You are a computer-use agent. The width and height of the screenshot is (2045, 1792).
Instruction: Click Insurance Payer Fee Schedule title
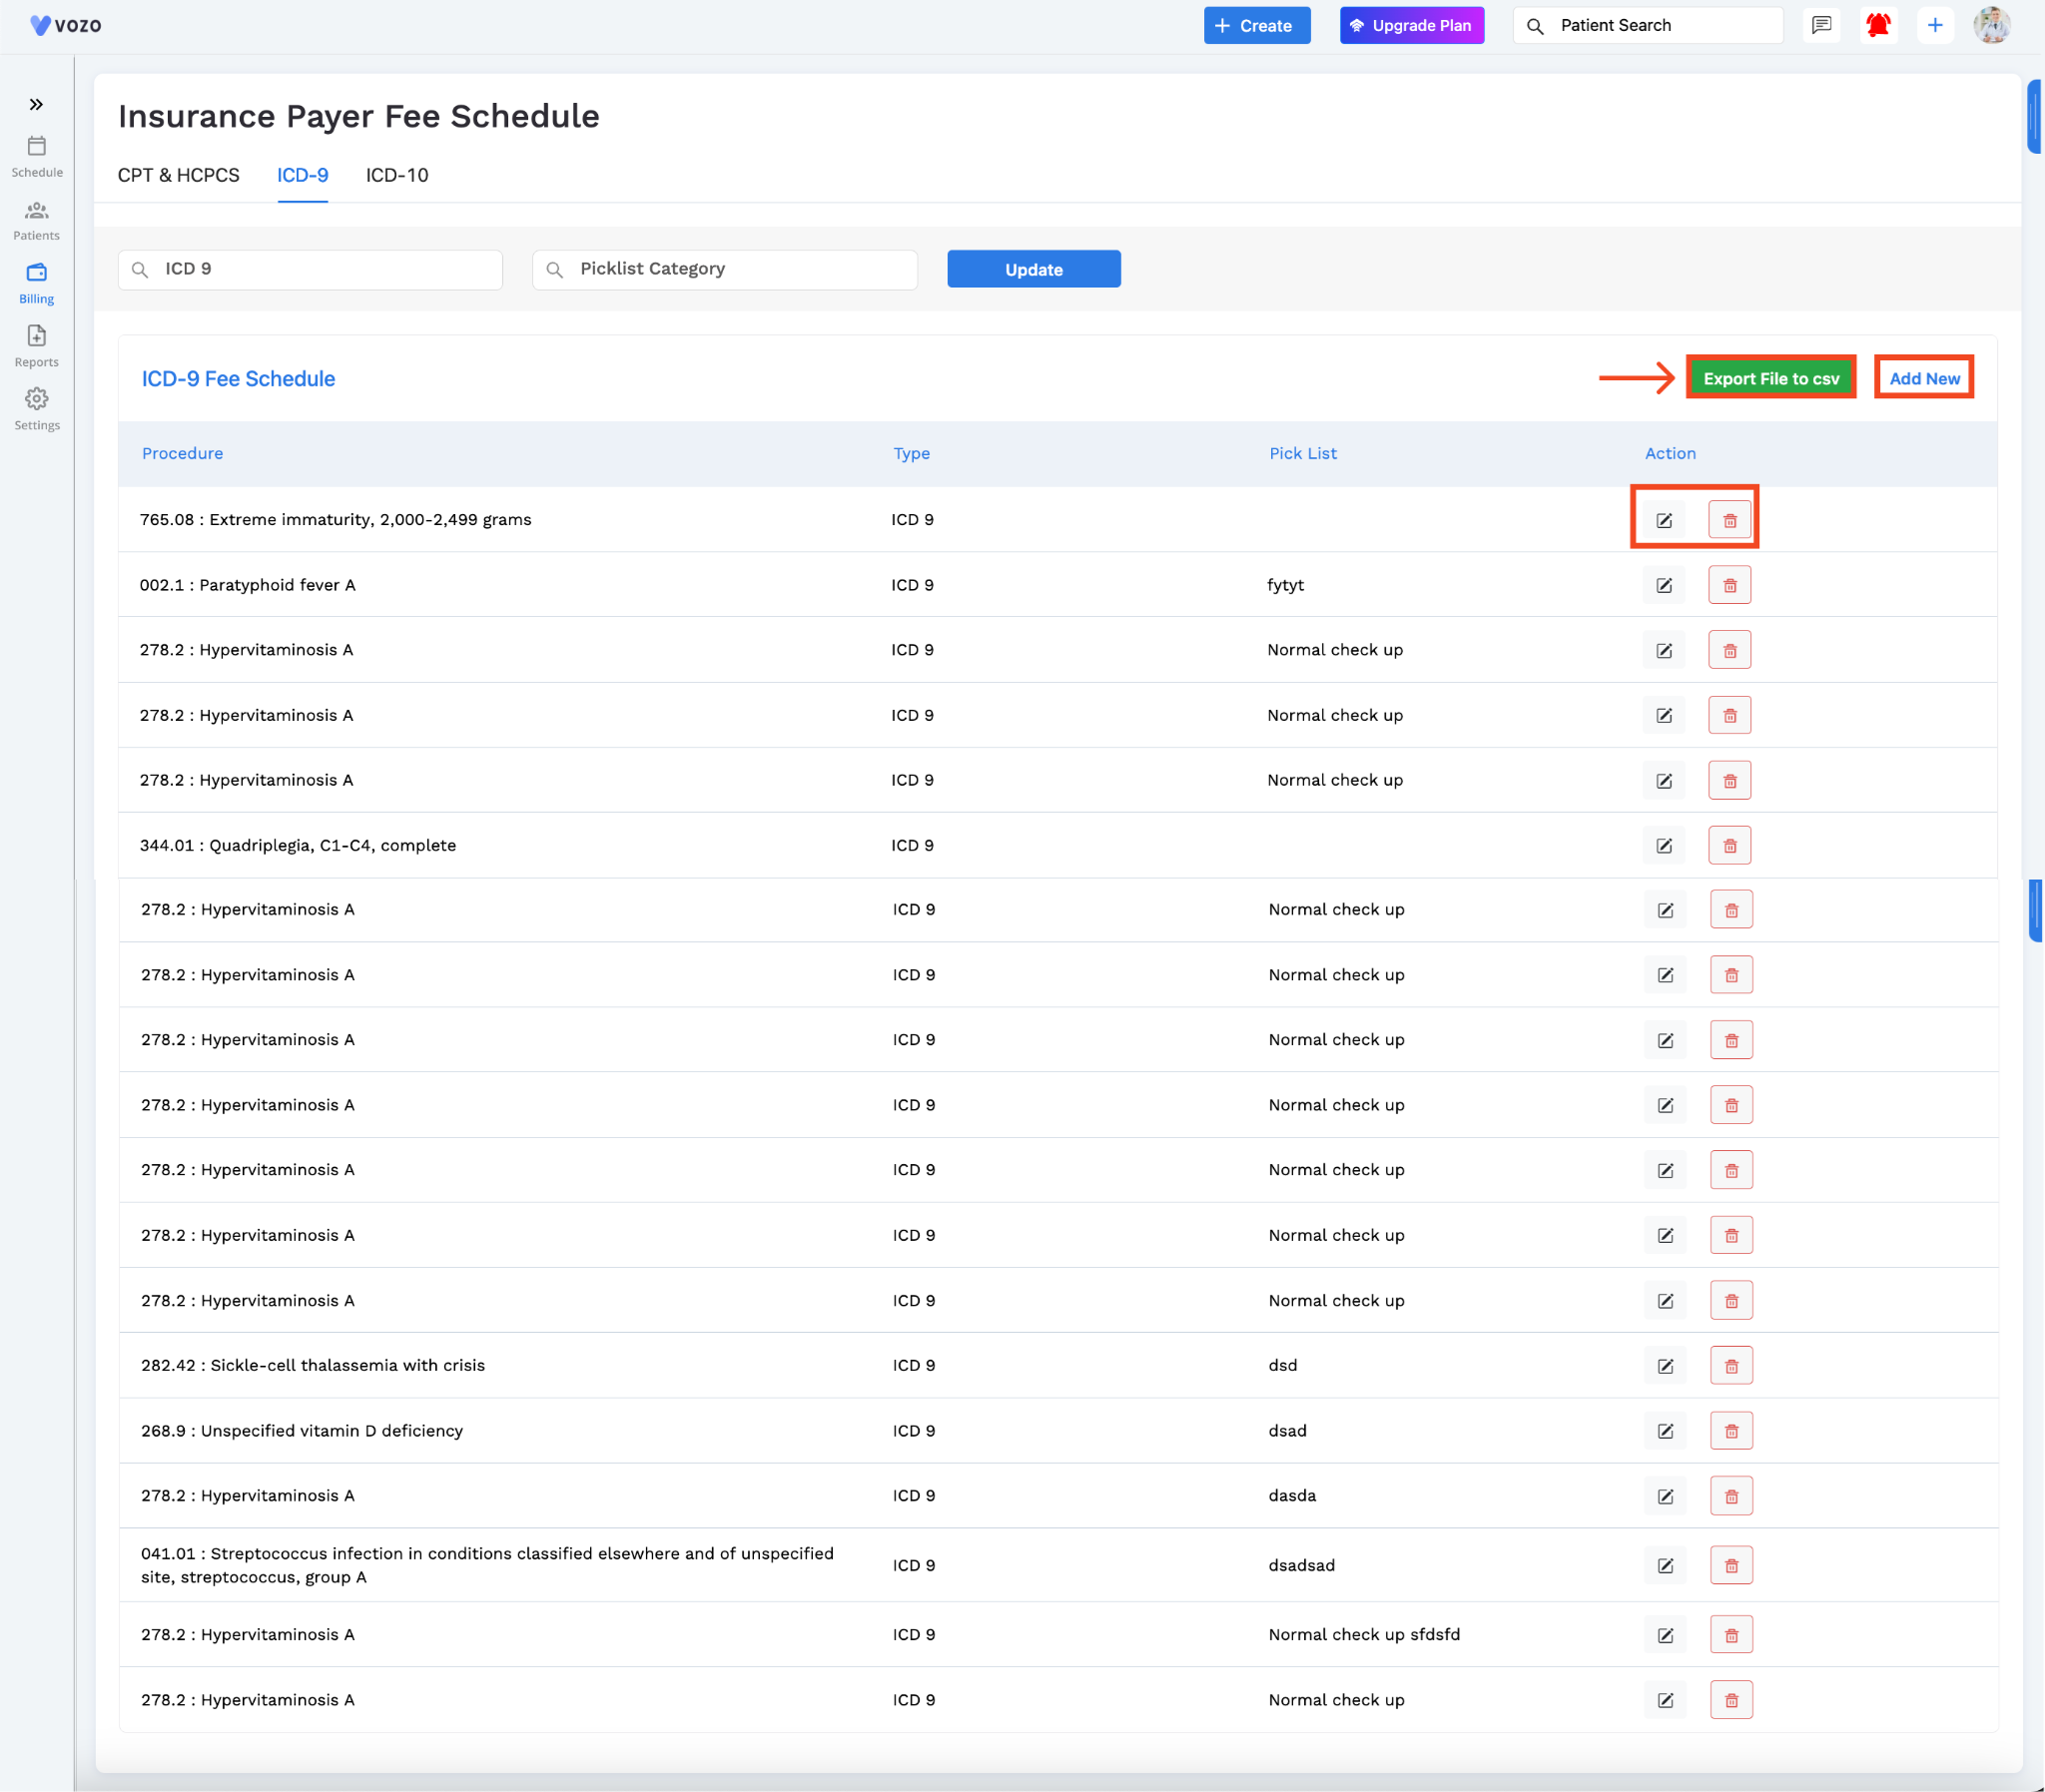pyautogui.click(x=358, y=116)
